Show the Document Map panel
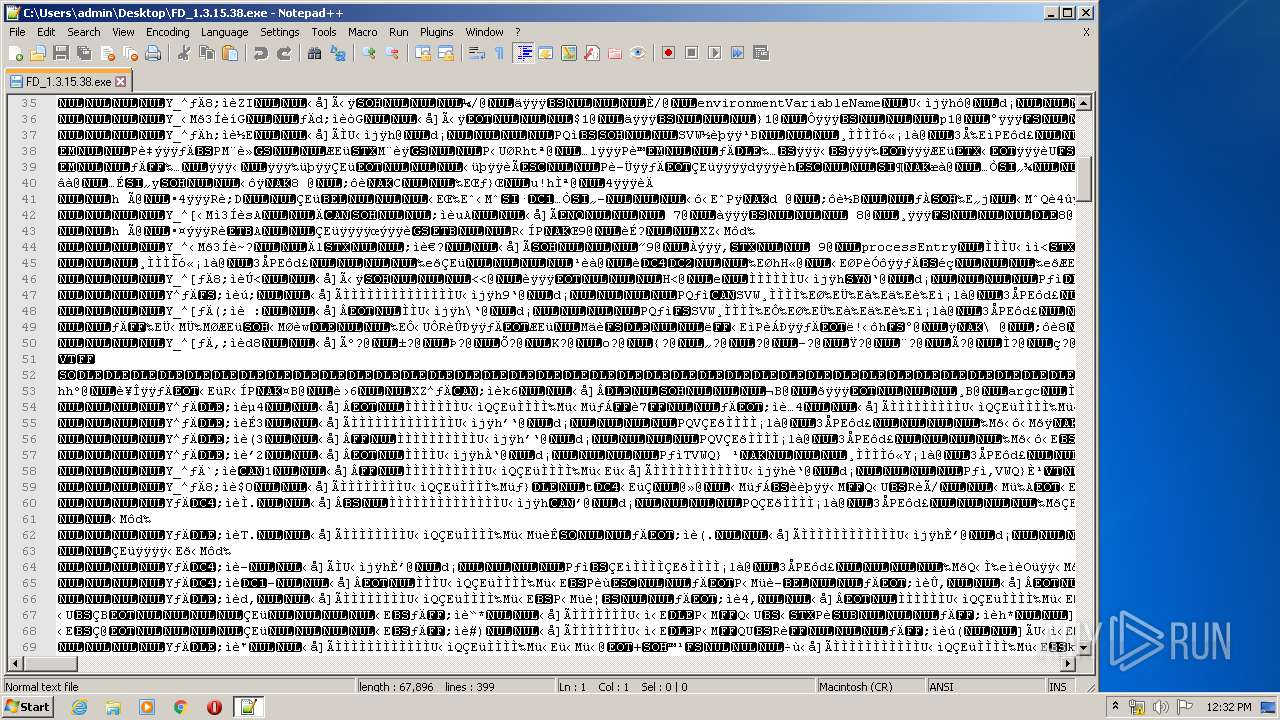Screen dimensions: 1280x720 pyautogui.click(x=569, y=53)
